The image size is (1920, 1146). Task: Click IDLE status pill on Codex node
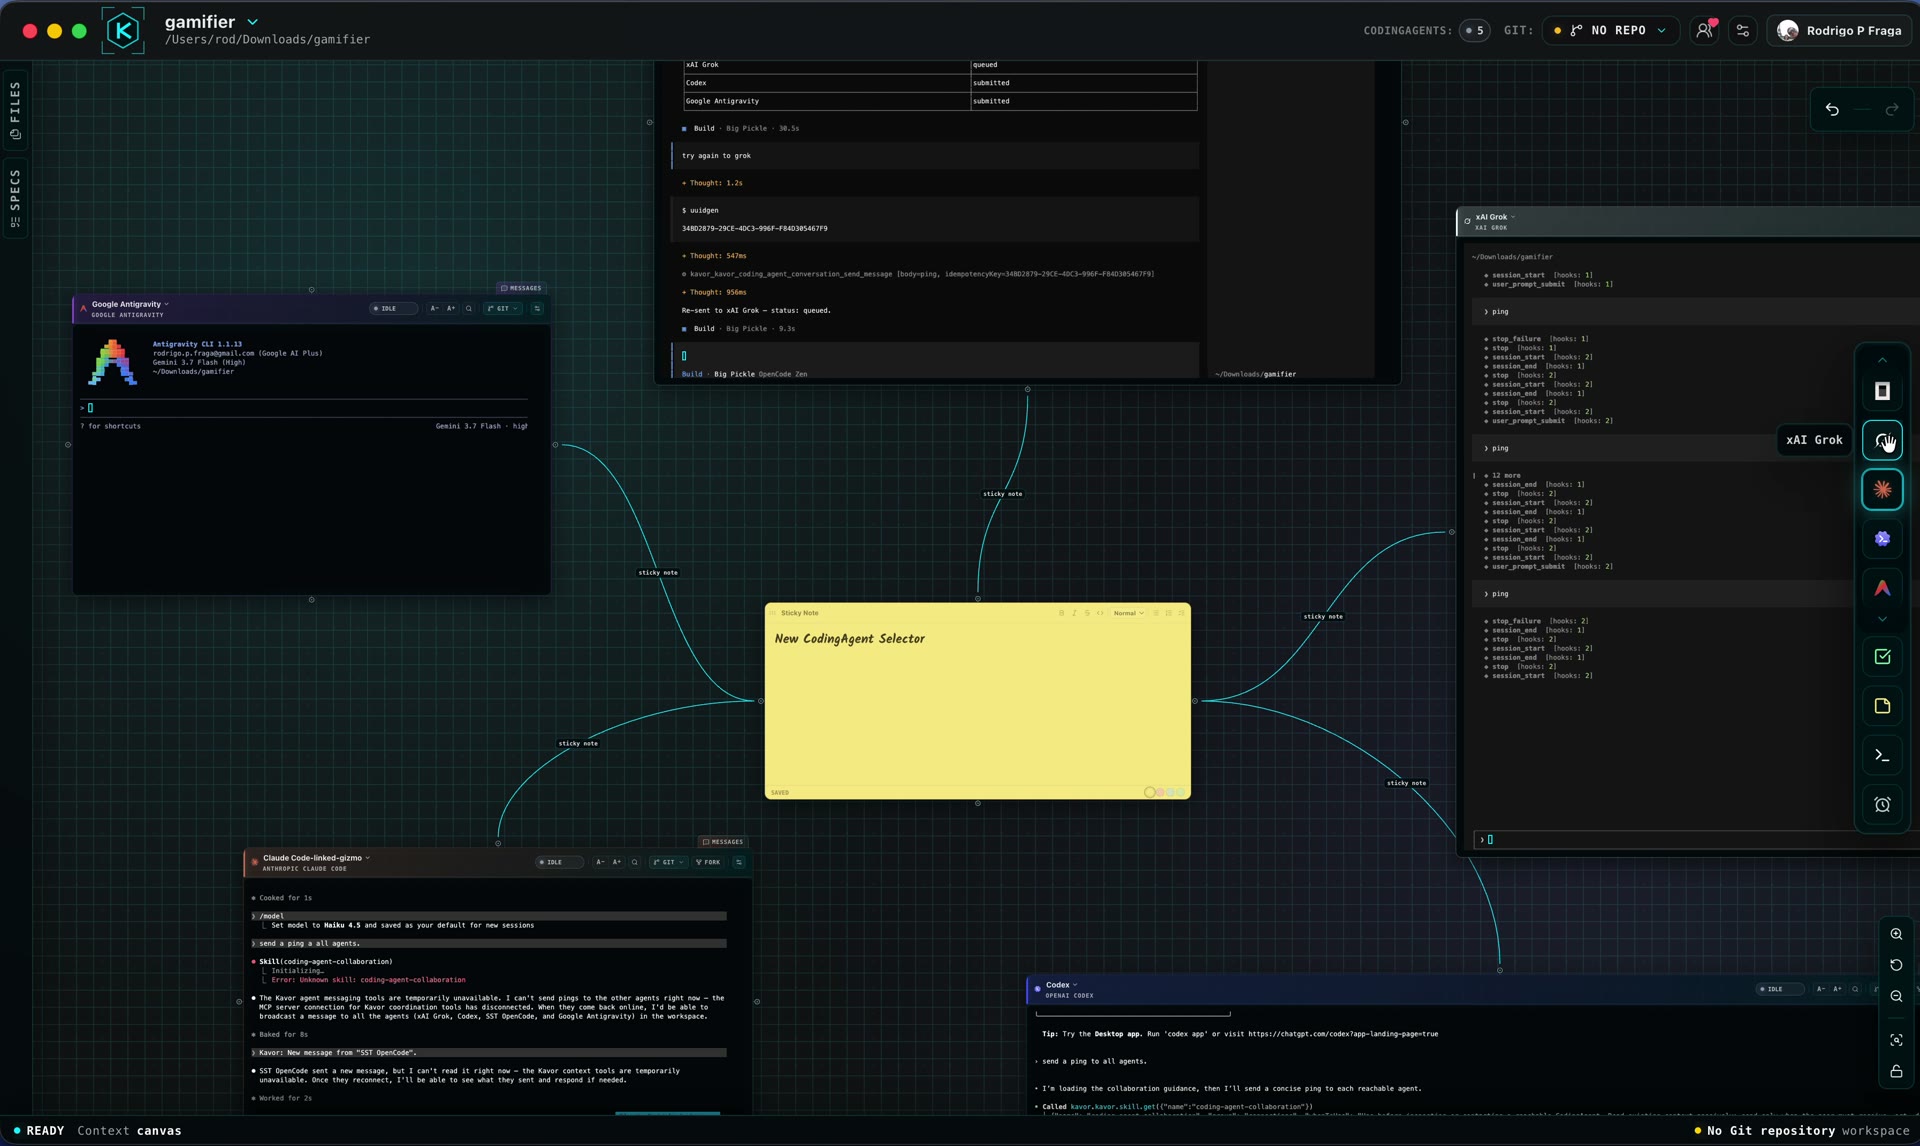pos(1779,989)
